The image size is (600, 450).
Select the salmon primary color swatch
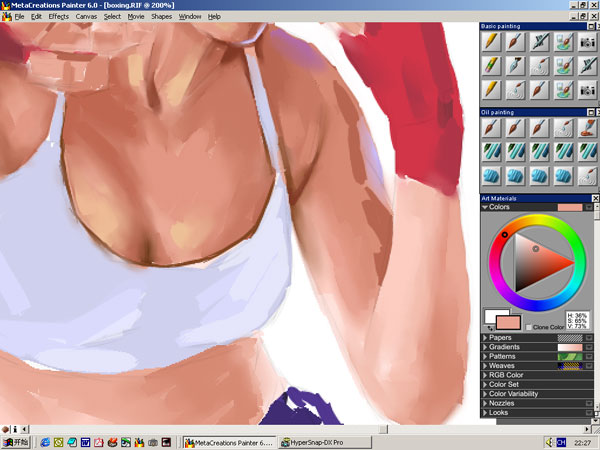click(x=509, y=323)
